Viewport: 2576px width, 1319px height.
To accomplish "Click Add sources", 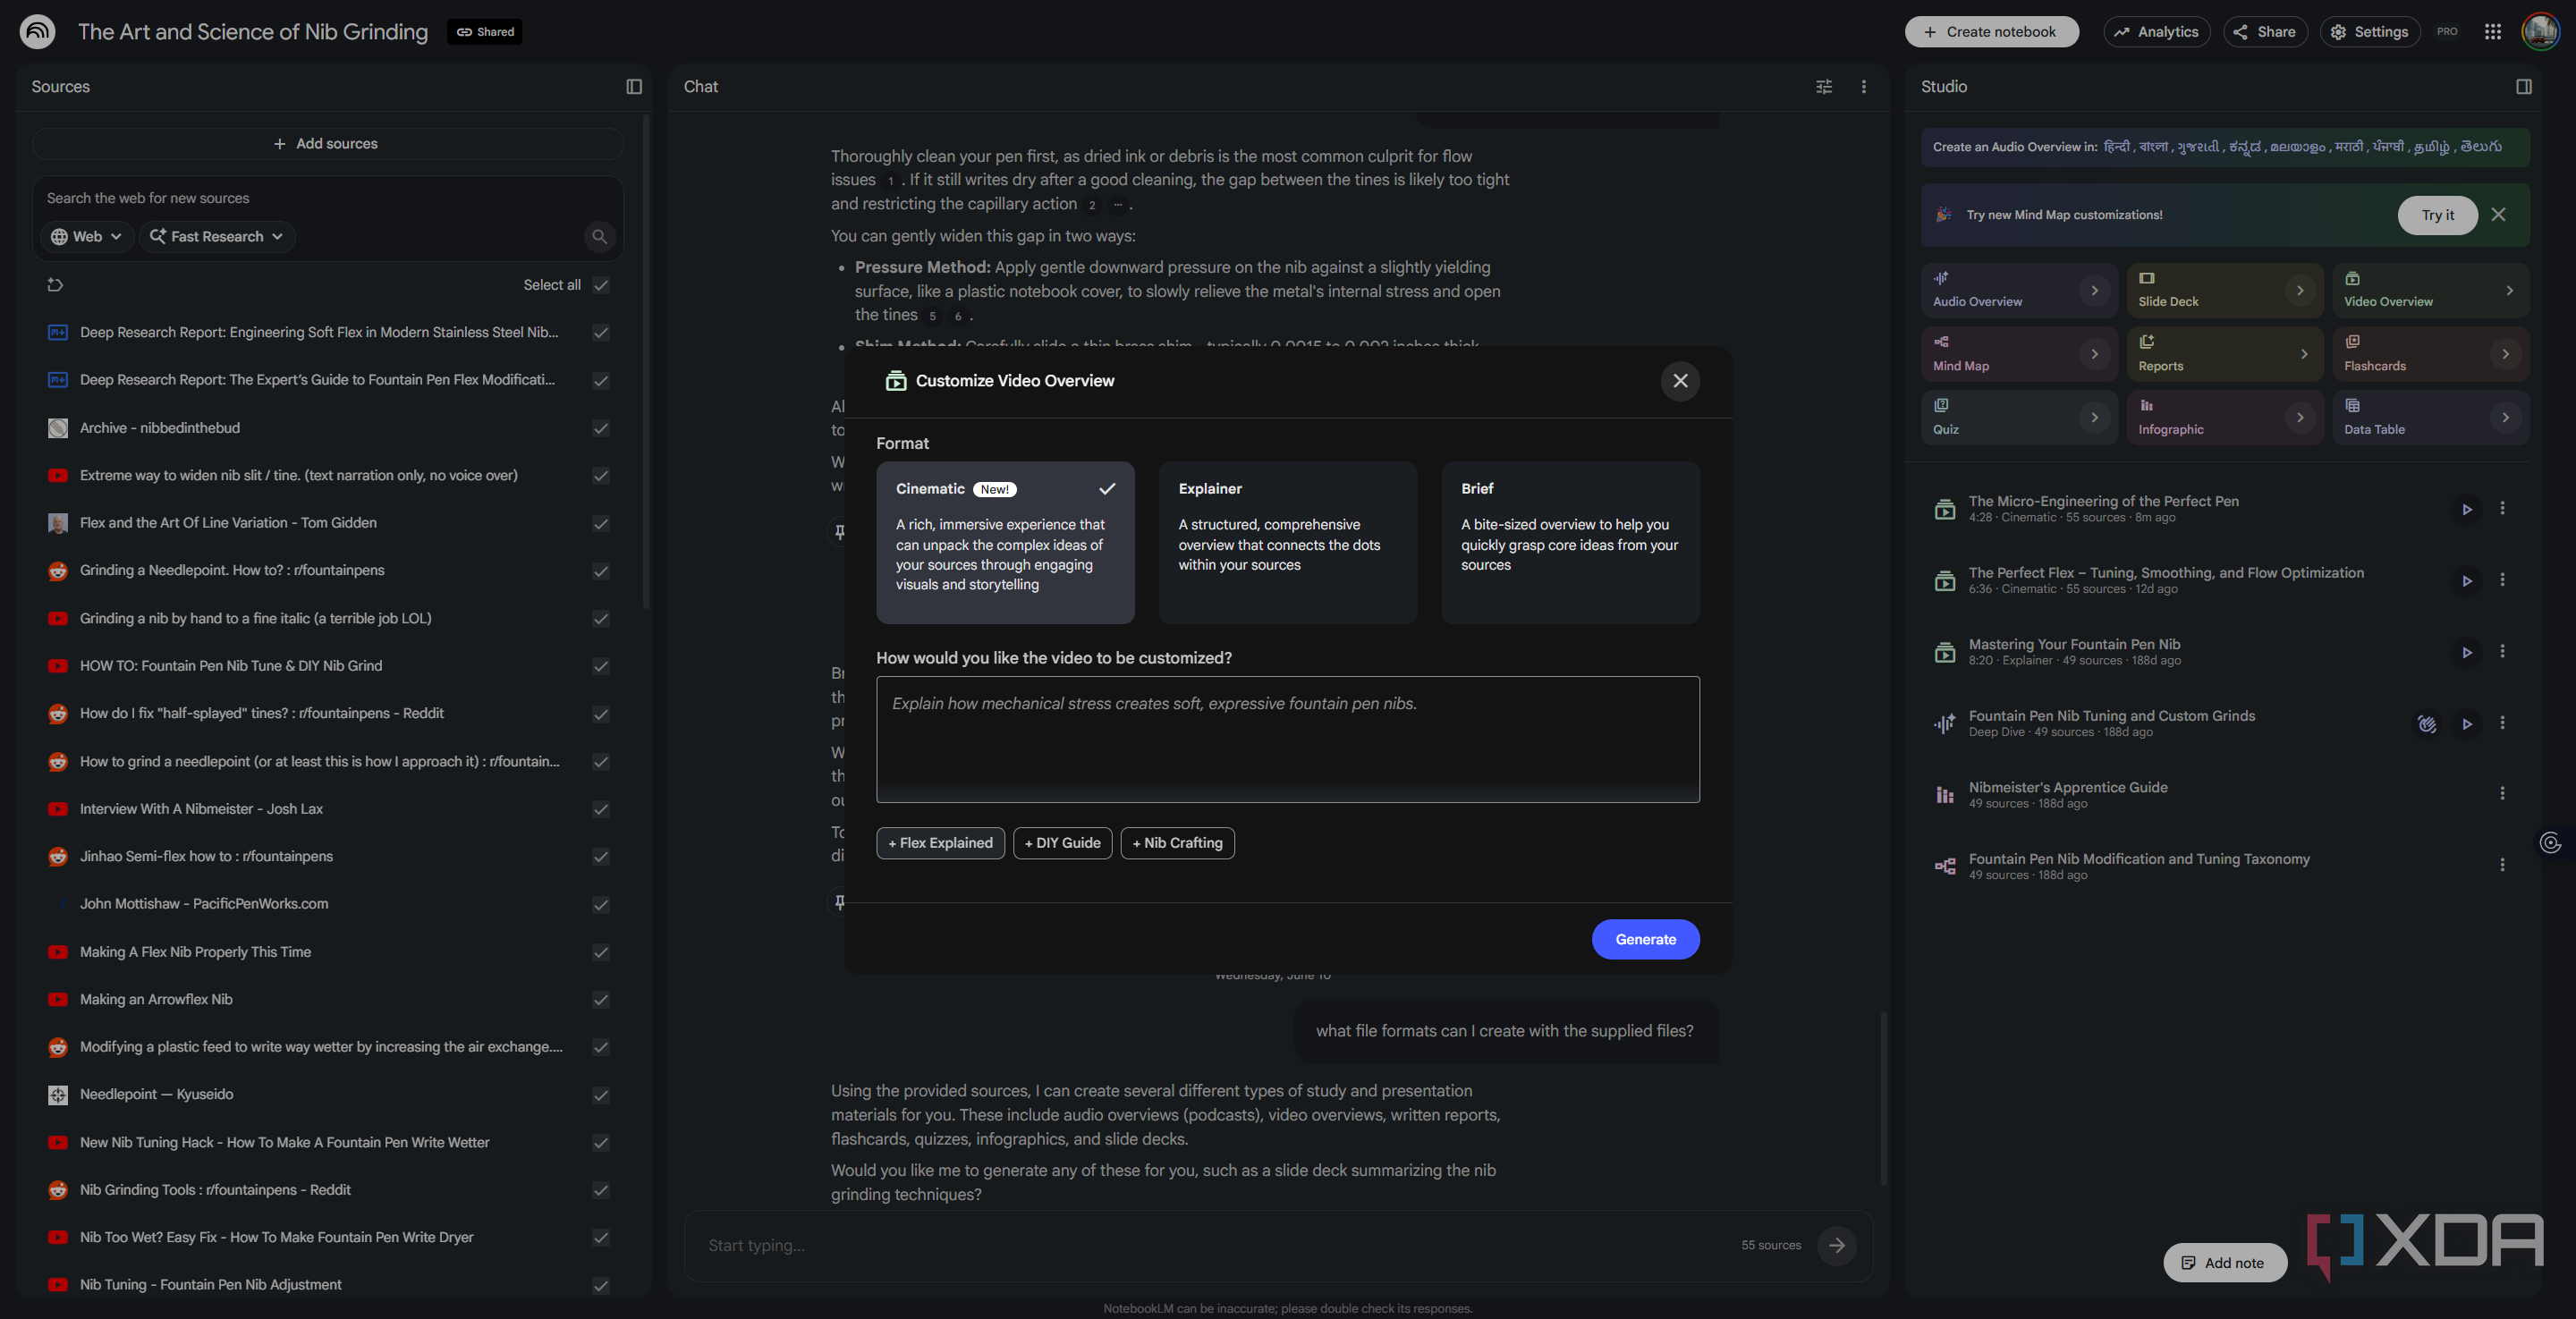I will [x=327, y=144].
